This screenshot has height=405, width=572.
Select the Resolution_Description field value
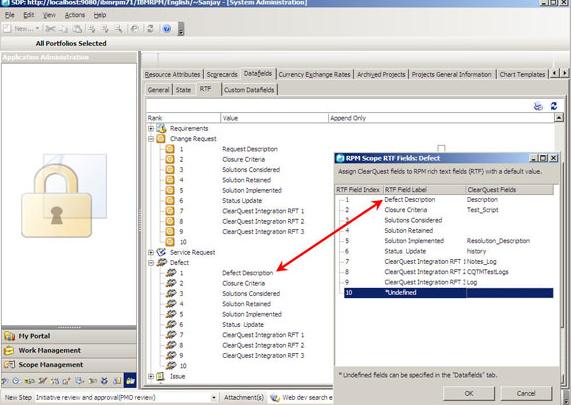pyautogui.click(x=498, y=241)
